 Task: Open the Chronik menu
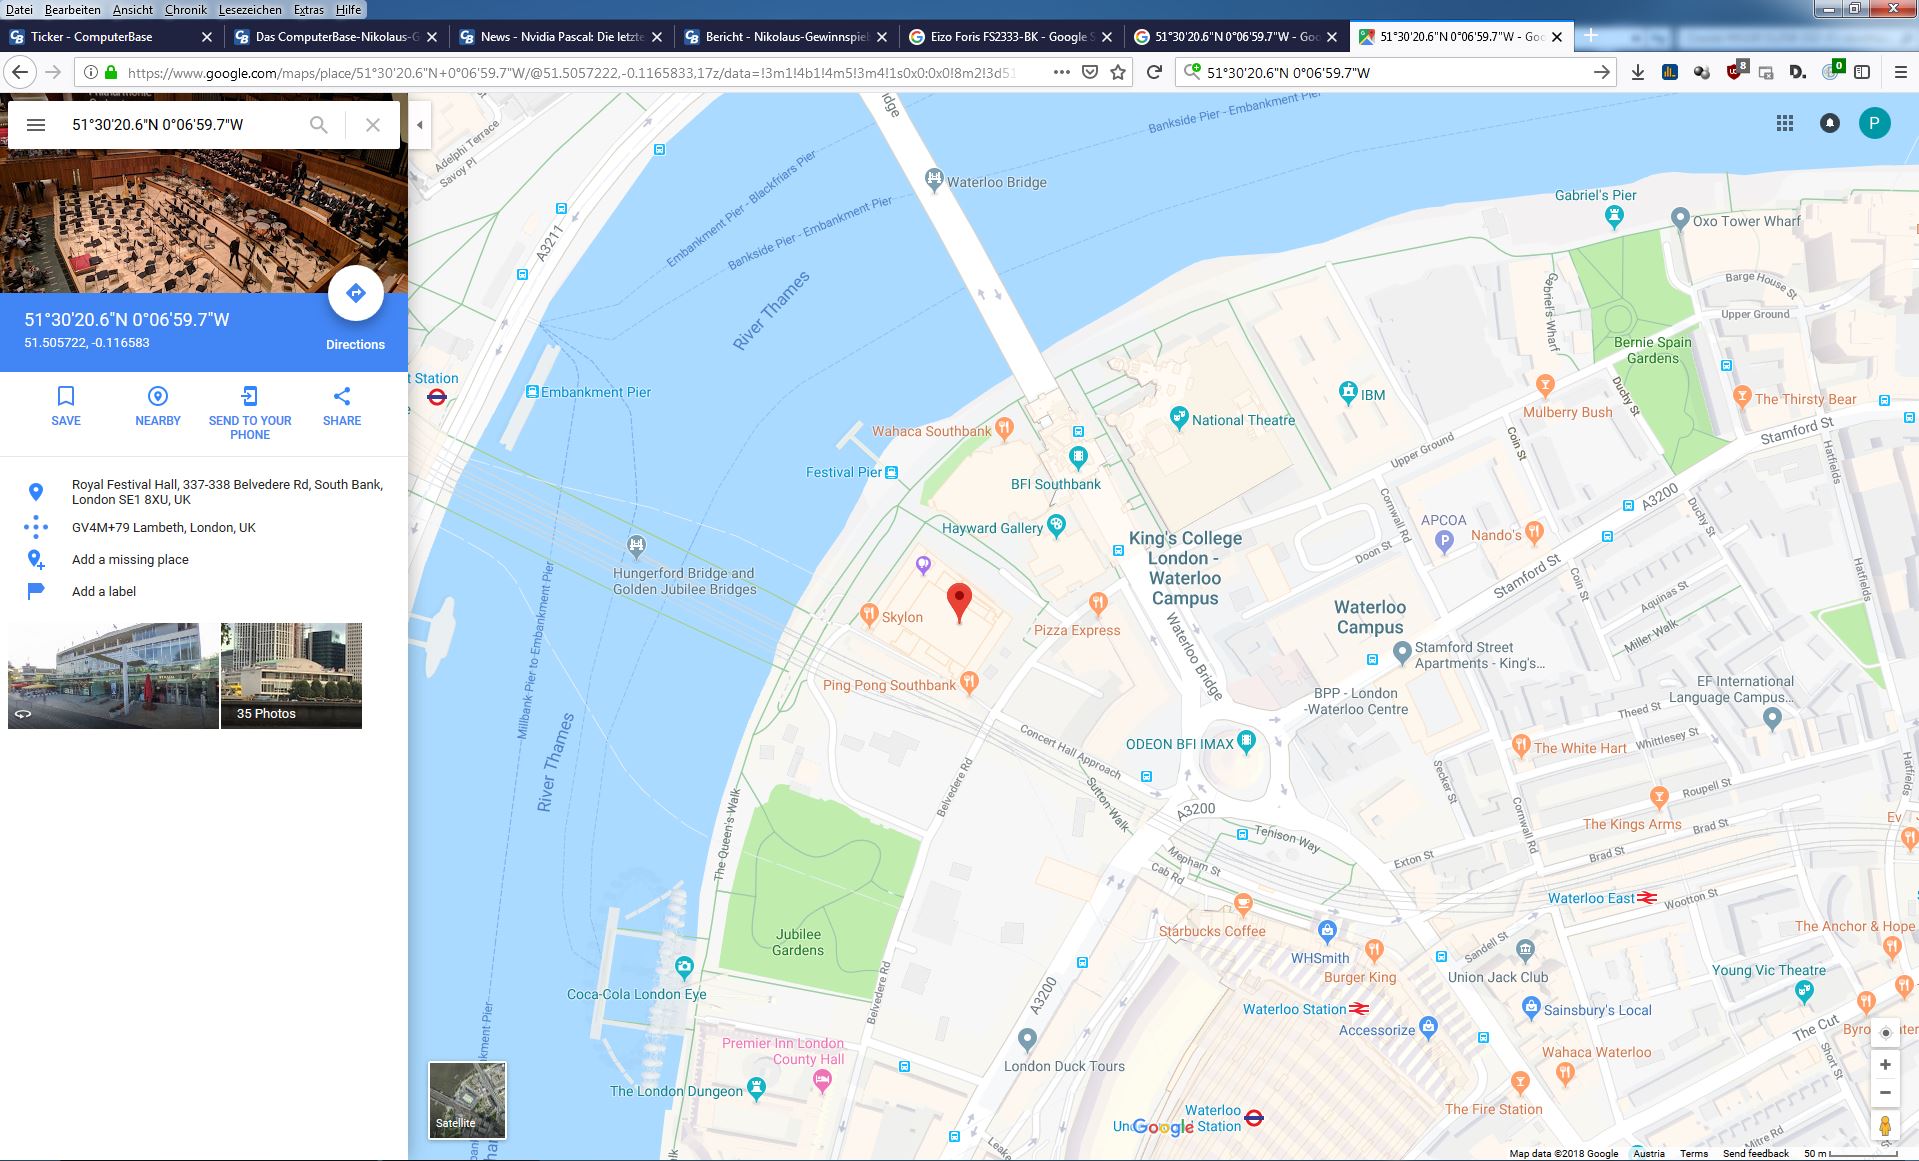pyautogui.click(x=186, y=9)
